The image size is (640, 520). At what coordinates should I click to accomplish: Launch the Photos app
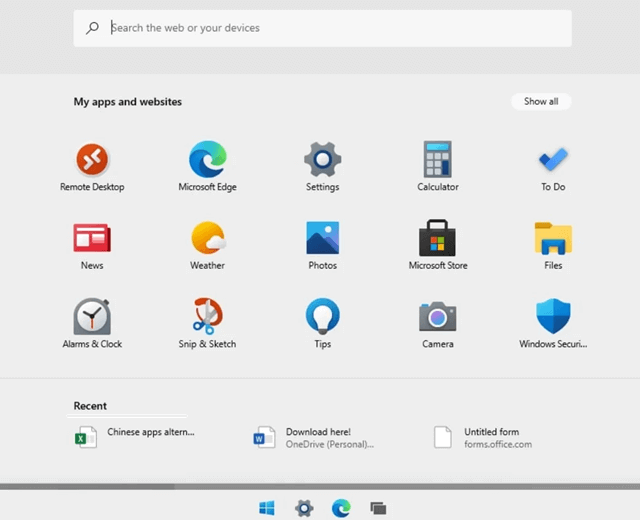tap(322, 246)
